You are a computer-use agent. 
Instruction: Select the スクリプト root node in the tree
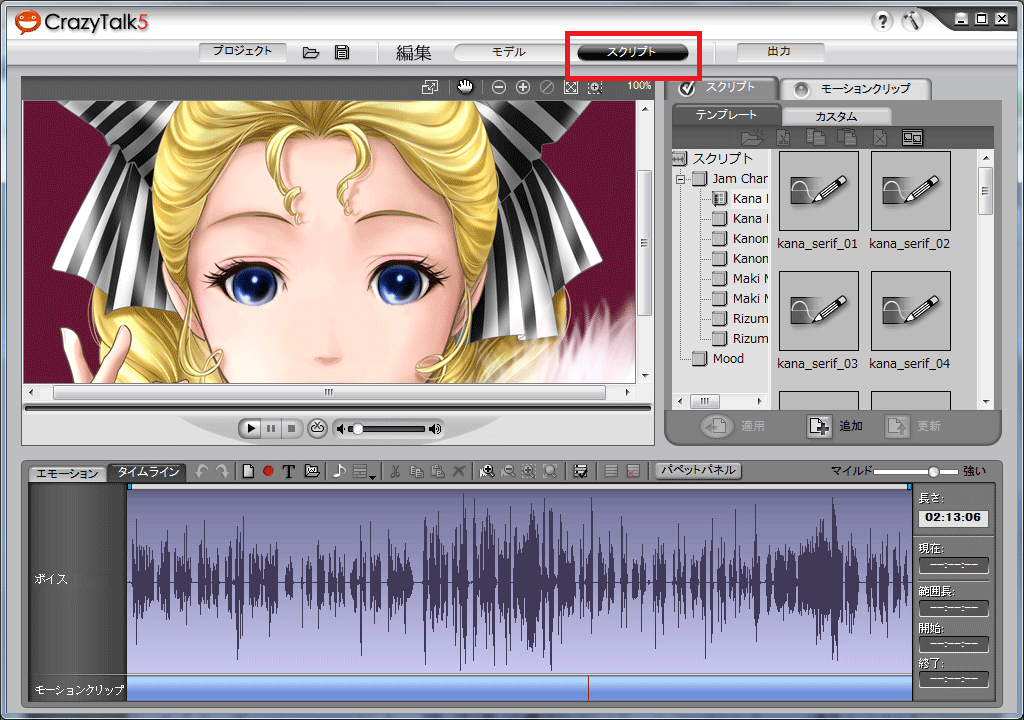point(722,158)
